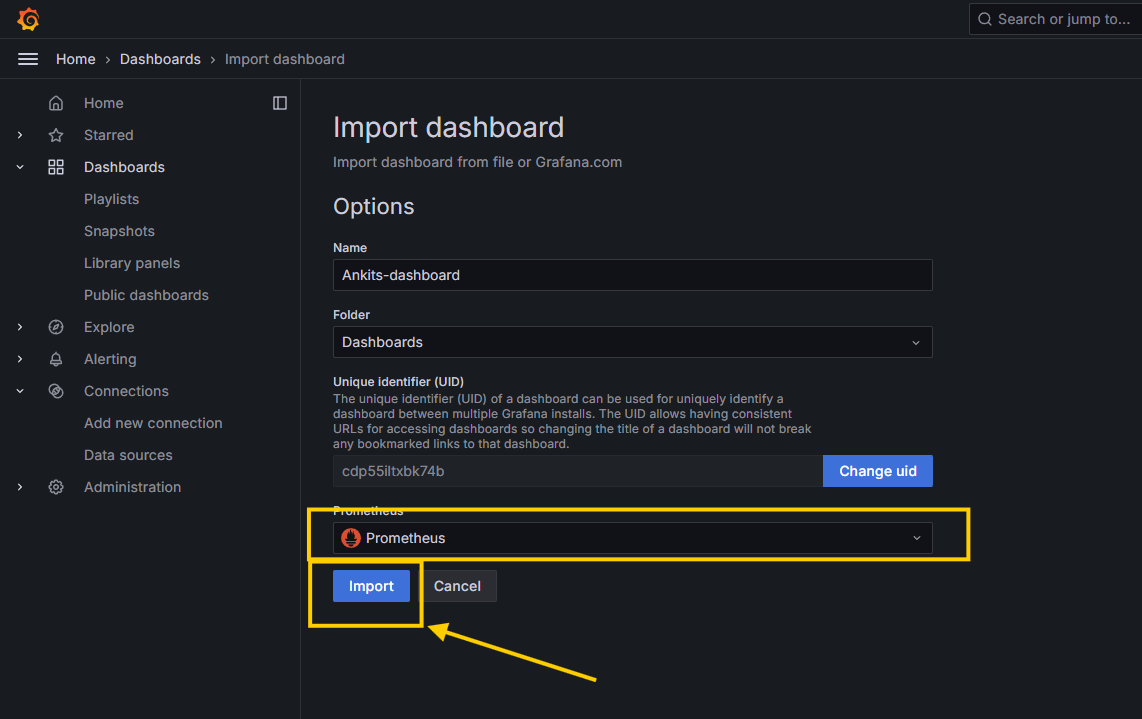Collapse the Connections section chevron

pyautogui.click(x=20, y=391)
